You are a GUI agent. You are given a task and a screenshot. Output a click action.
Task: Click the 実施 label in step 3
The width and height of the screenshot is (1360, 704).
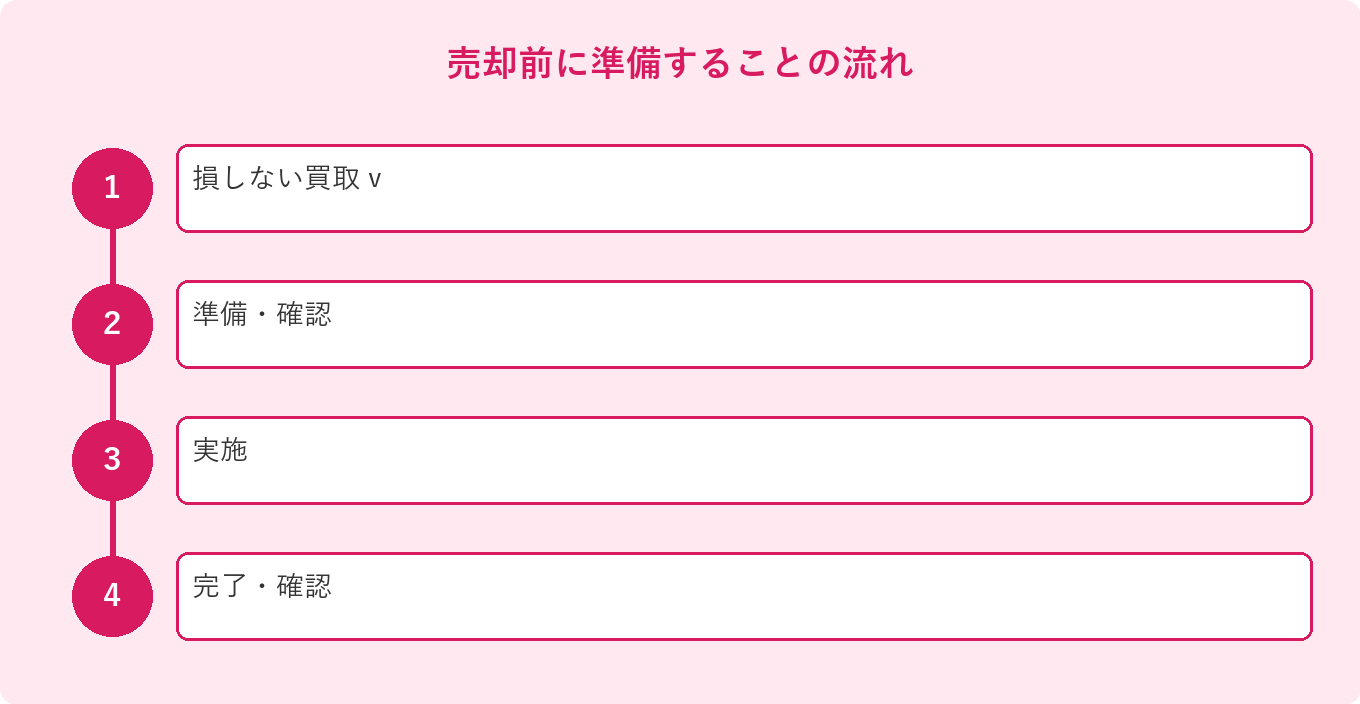click(220, 450)
